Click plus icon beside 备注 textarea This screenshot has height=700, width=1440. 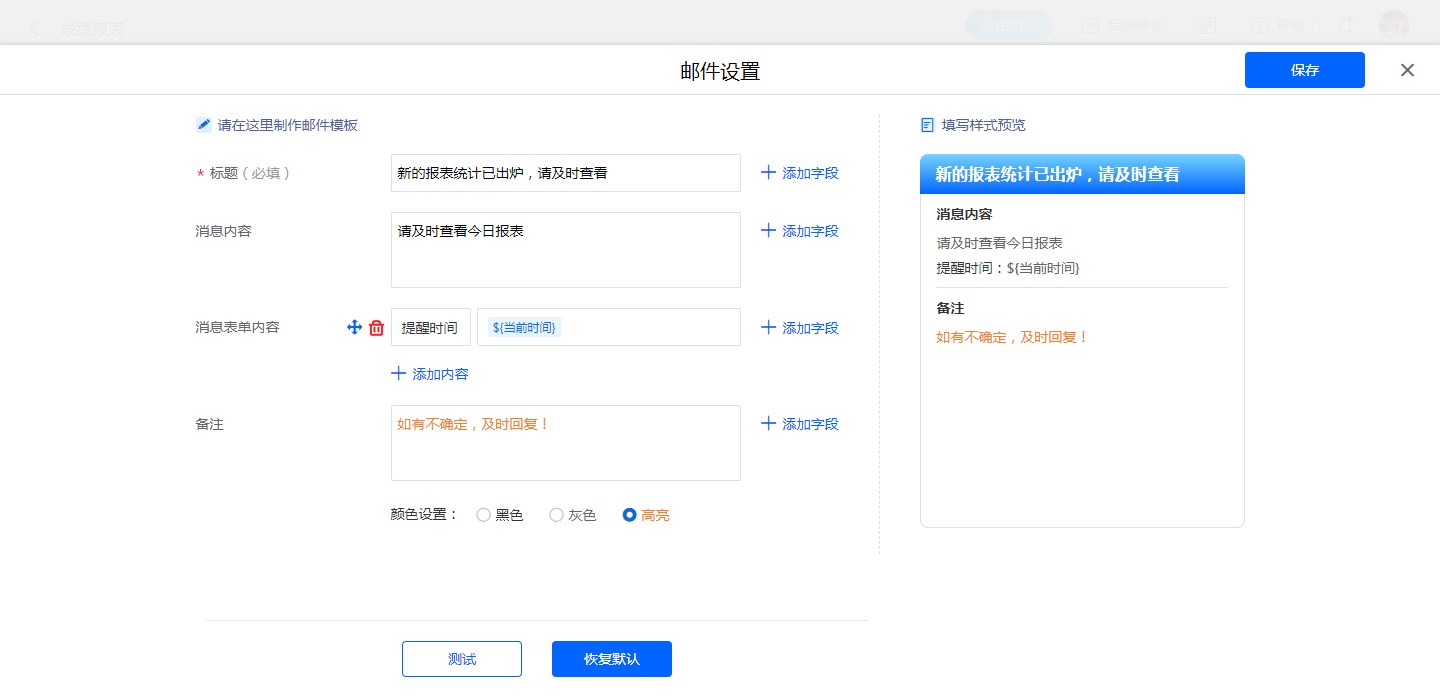[768, 424]
